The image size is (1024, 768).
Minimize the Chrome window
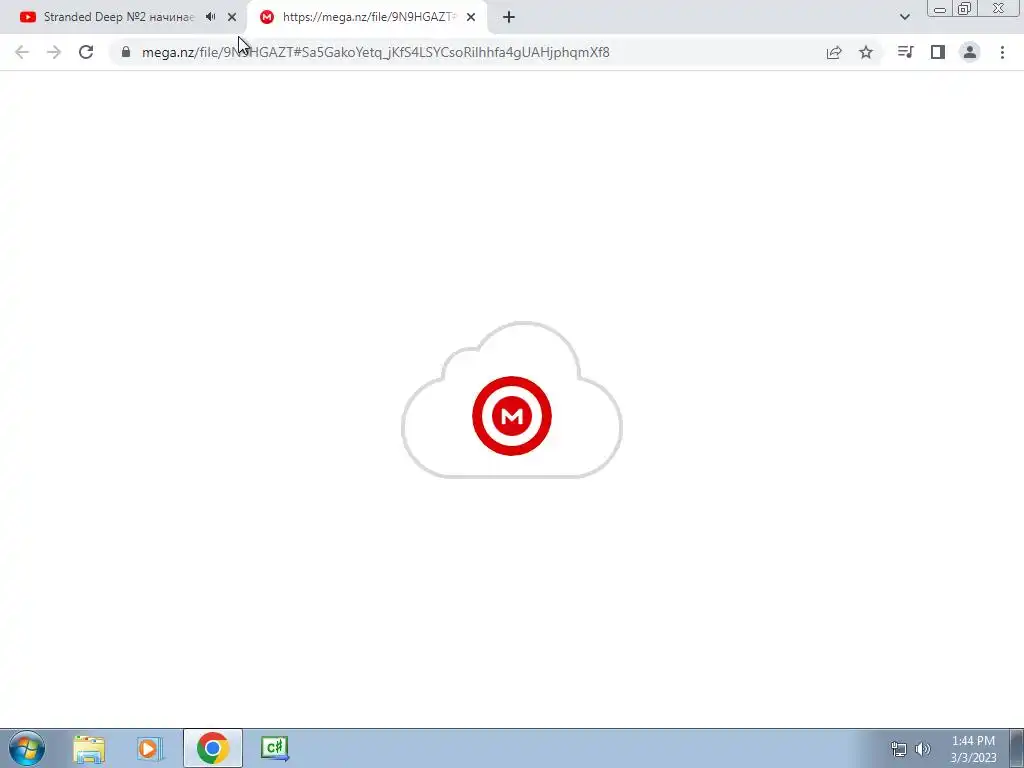click(940, 9)
